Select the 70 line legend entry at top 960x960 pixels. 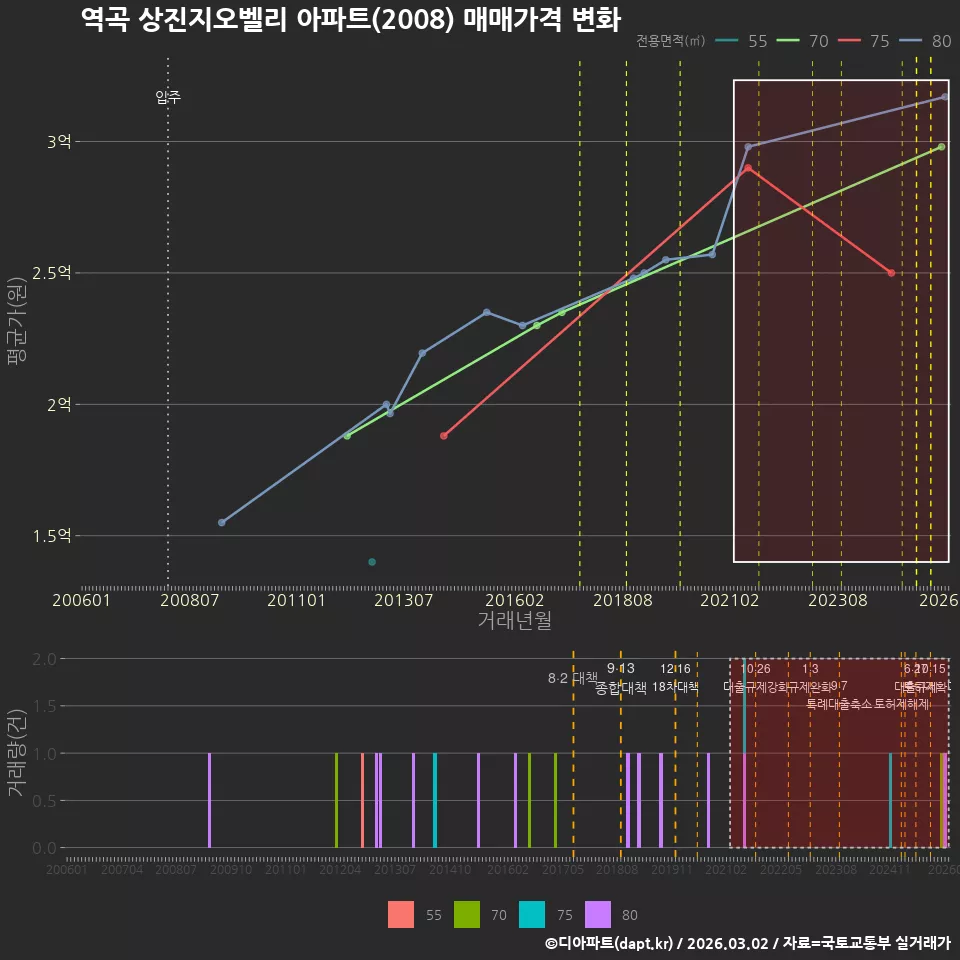click(803, 41)
